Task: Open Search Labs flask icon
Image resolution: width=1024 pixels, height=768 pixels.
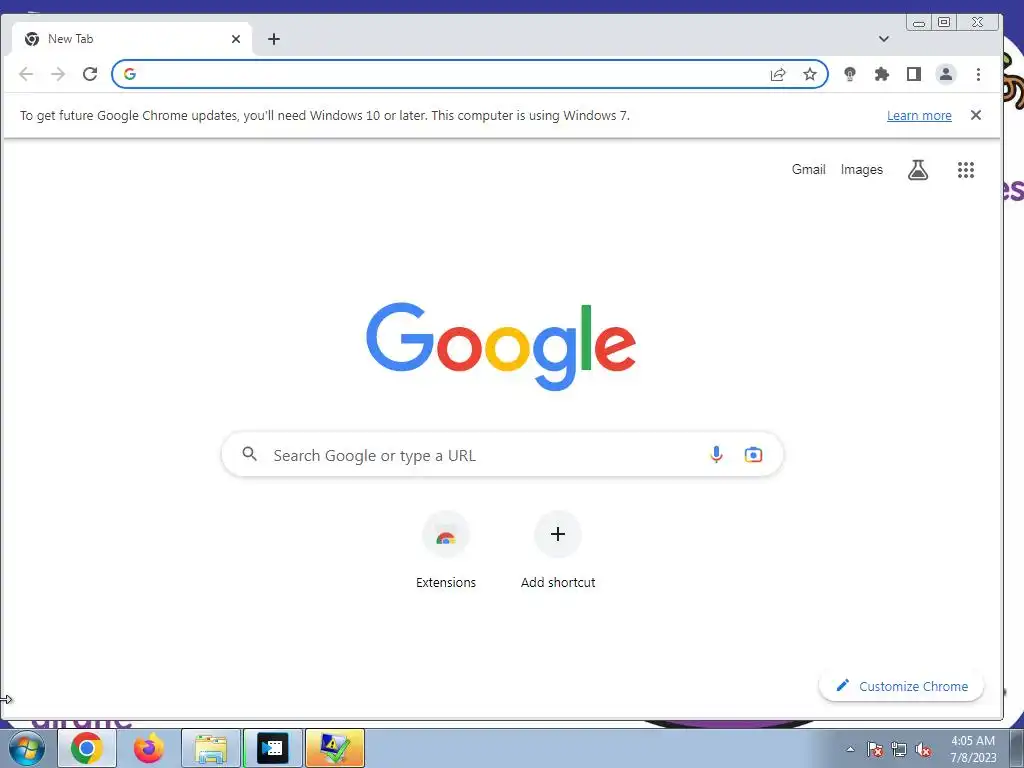Action: [x=918, y=170]
